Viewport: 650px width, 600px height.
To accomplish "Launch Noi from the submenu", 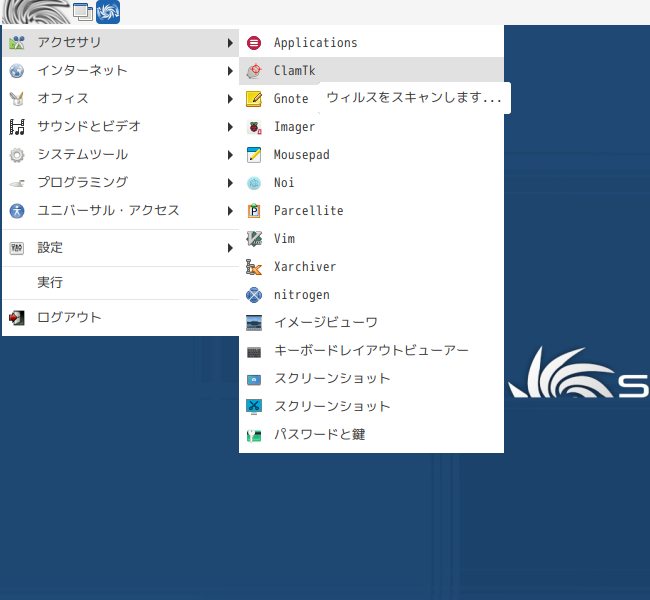I will click(x=371, y=183).
